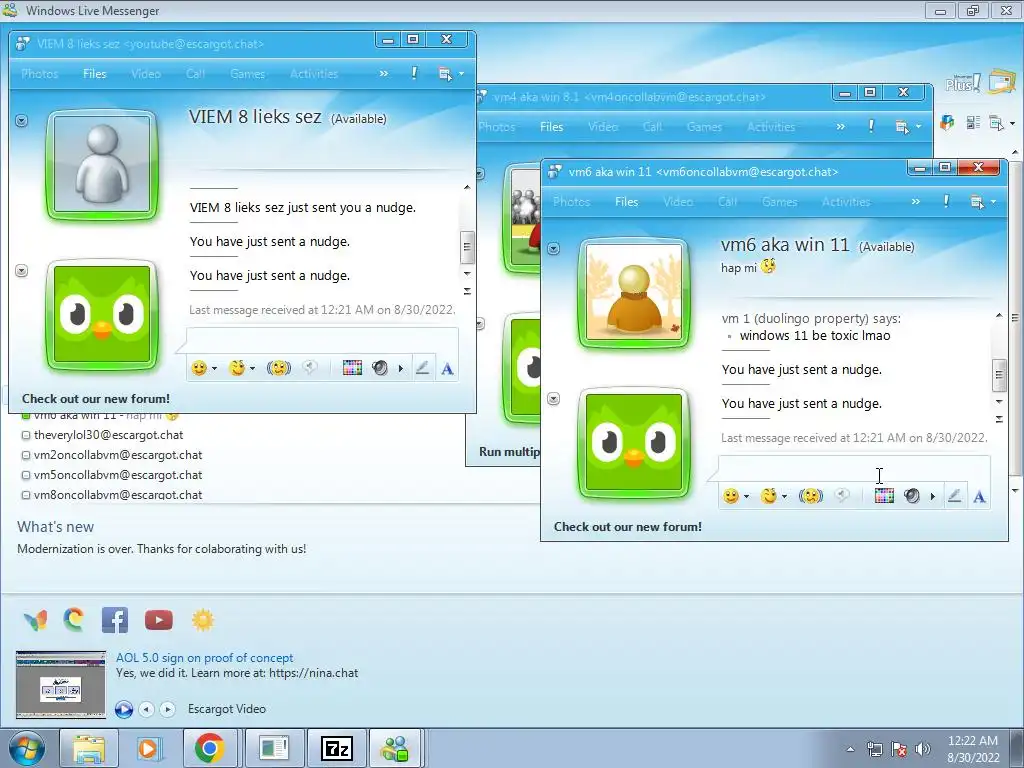Open the YouTube icon in main window
1024x768 pixels.
159,620
